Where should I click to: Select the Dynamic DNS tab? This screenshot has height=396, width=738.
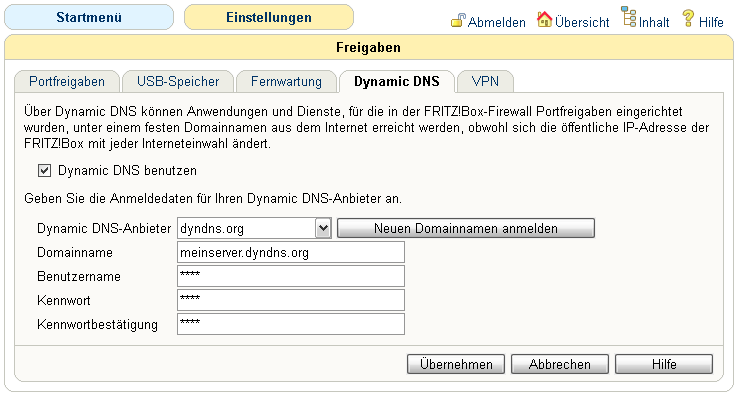tap(397, 81)
